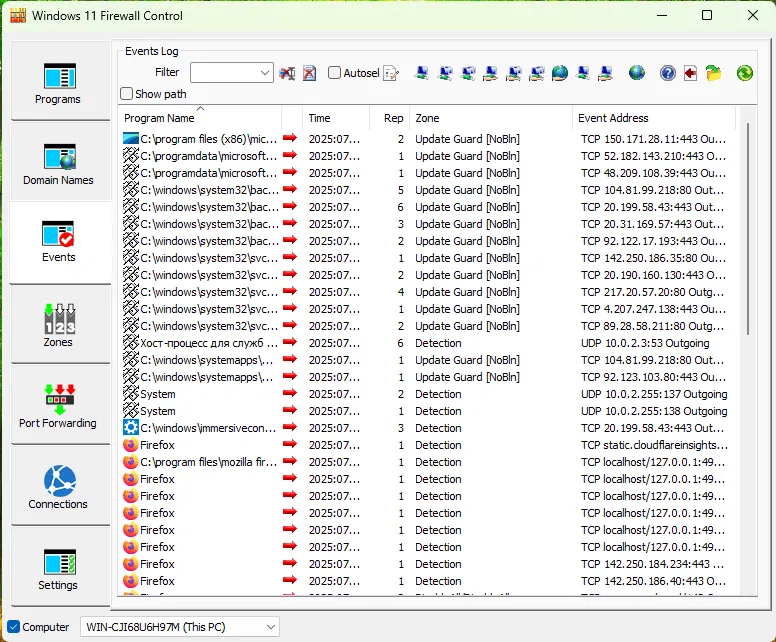Click the standalone globe icon in toolbar
The width and height of the screenshot is (776, 642).
637,73
